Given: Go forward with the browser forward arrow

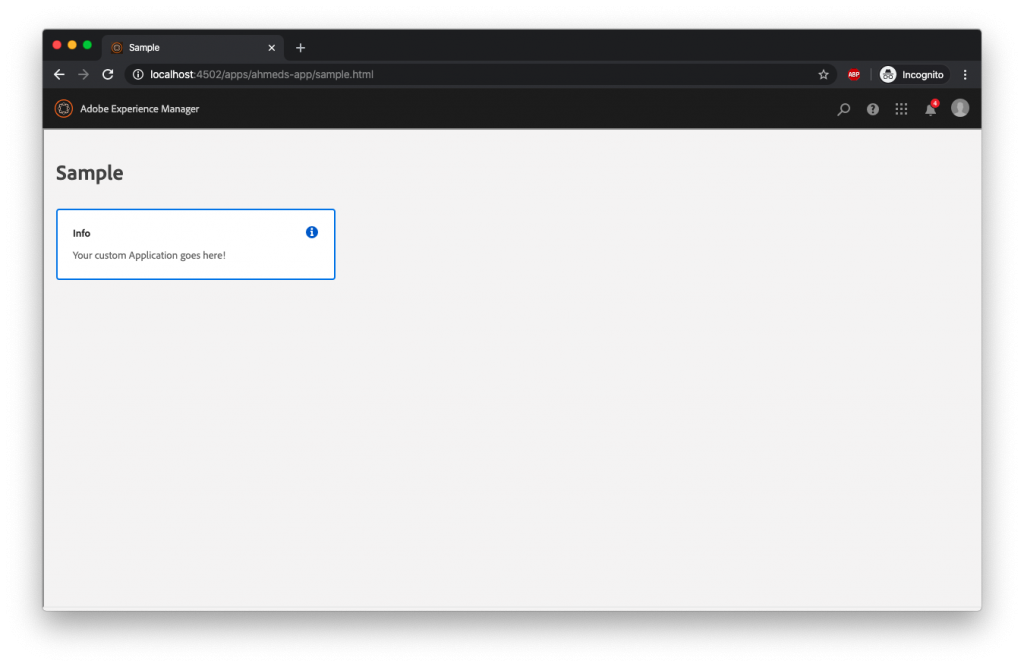Looking at the screenshot, I should [84, 74].
